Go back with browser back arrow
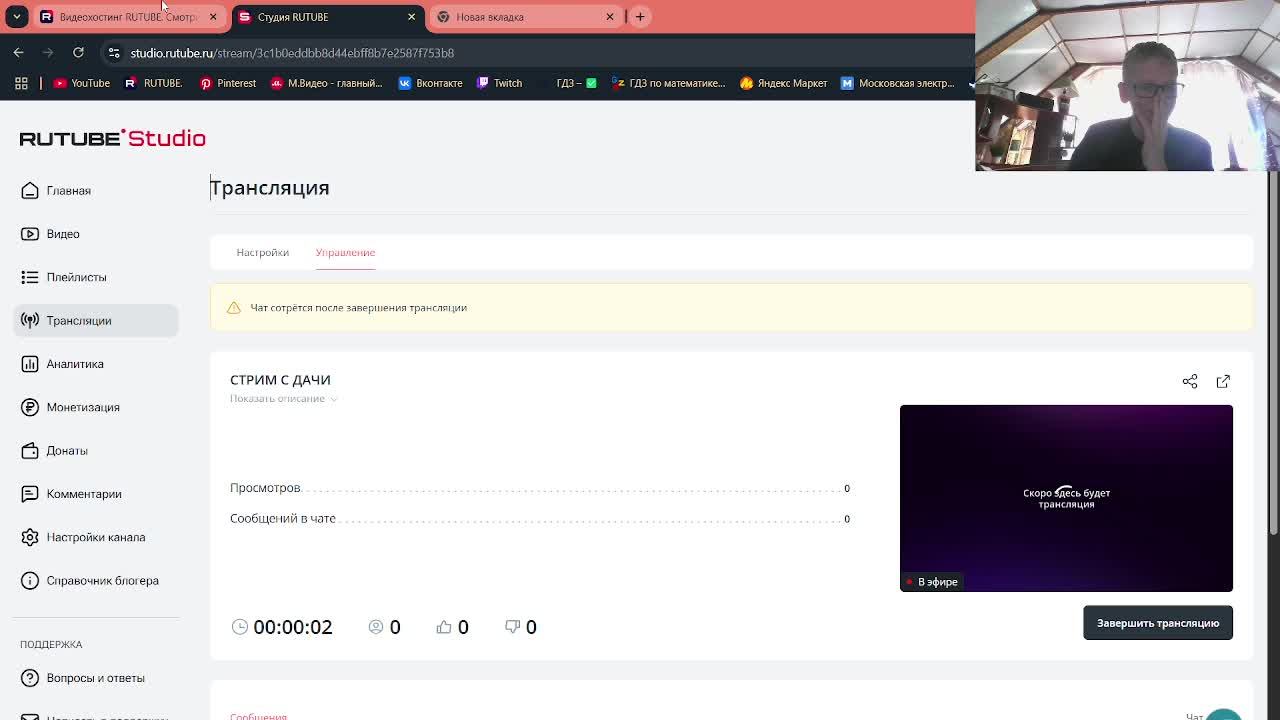 tap(19, 52)
